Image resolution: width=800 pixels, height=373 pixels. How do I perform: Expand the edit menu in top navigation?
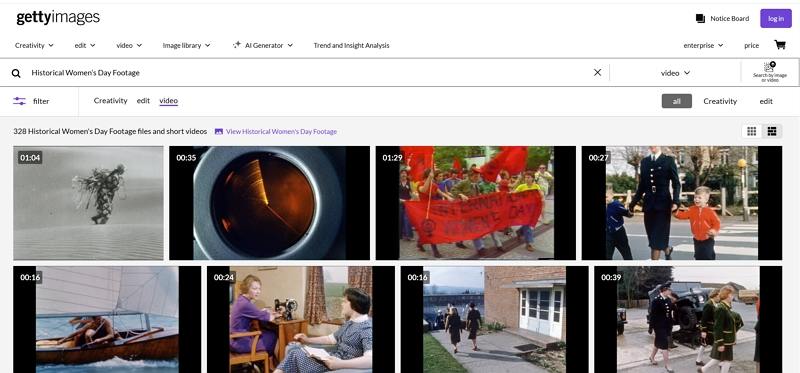[85, 45]
